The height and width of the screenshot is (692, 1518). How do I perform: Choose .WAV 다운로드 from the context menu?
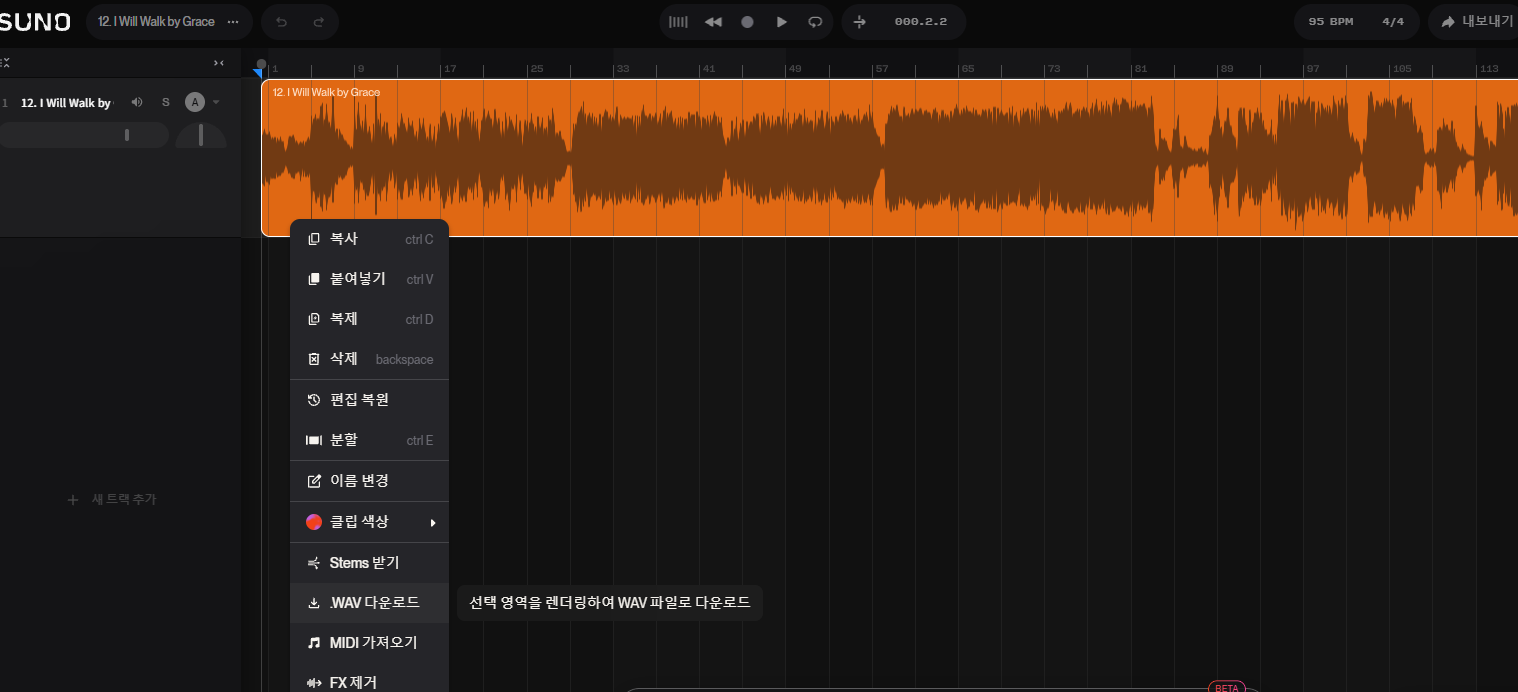point(369,603)
